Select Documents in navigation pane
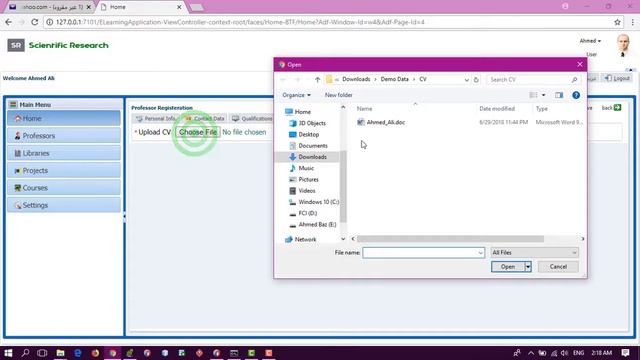Screen dimensions: 640x360 coord(313,146)
